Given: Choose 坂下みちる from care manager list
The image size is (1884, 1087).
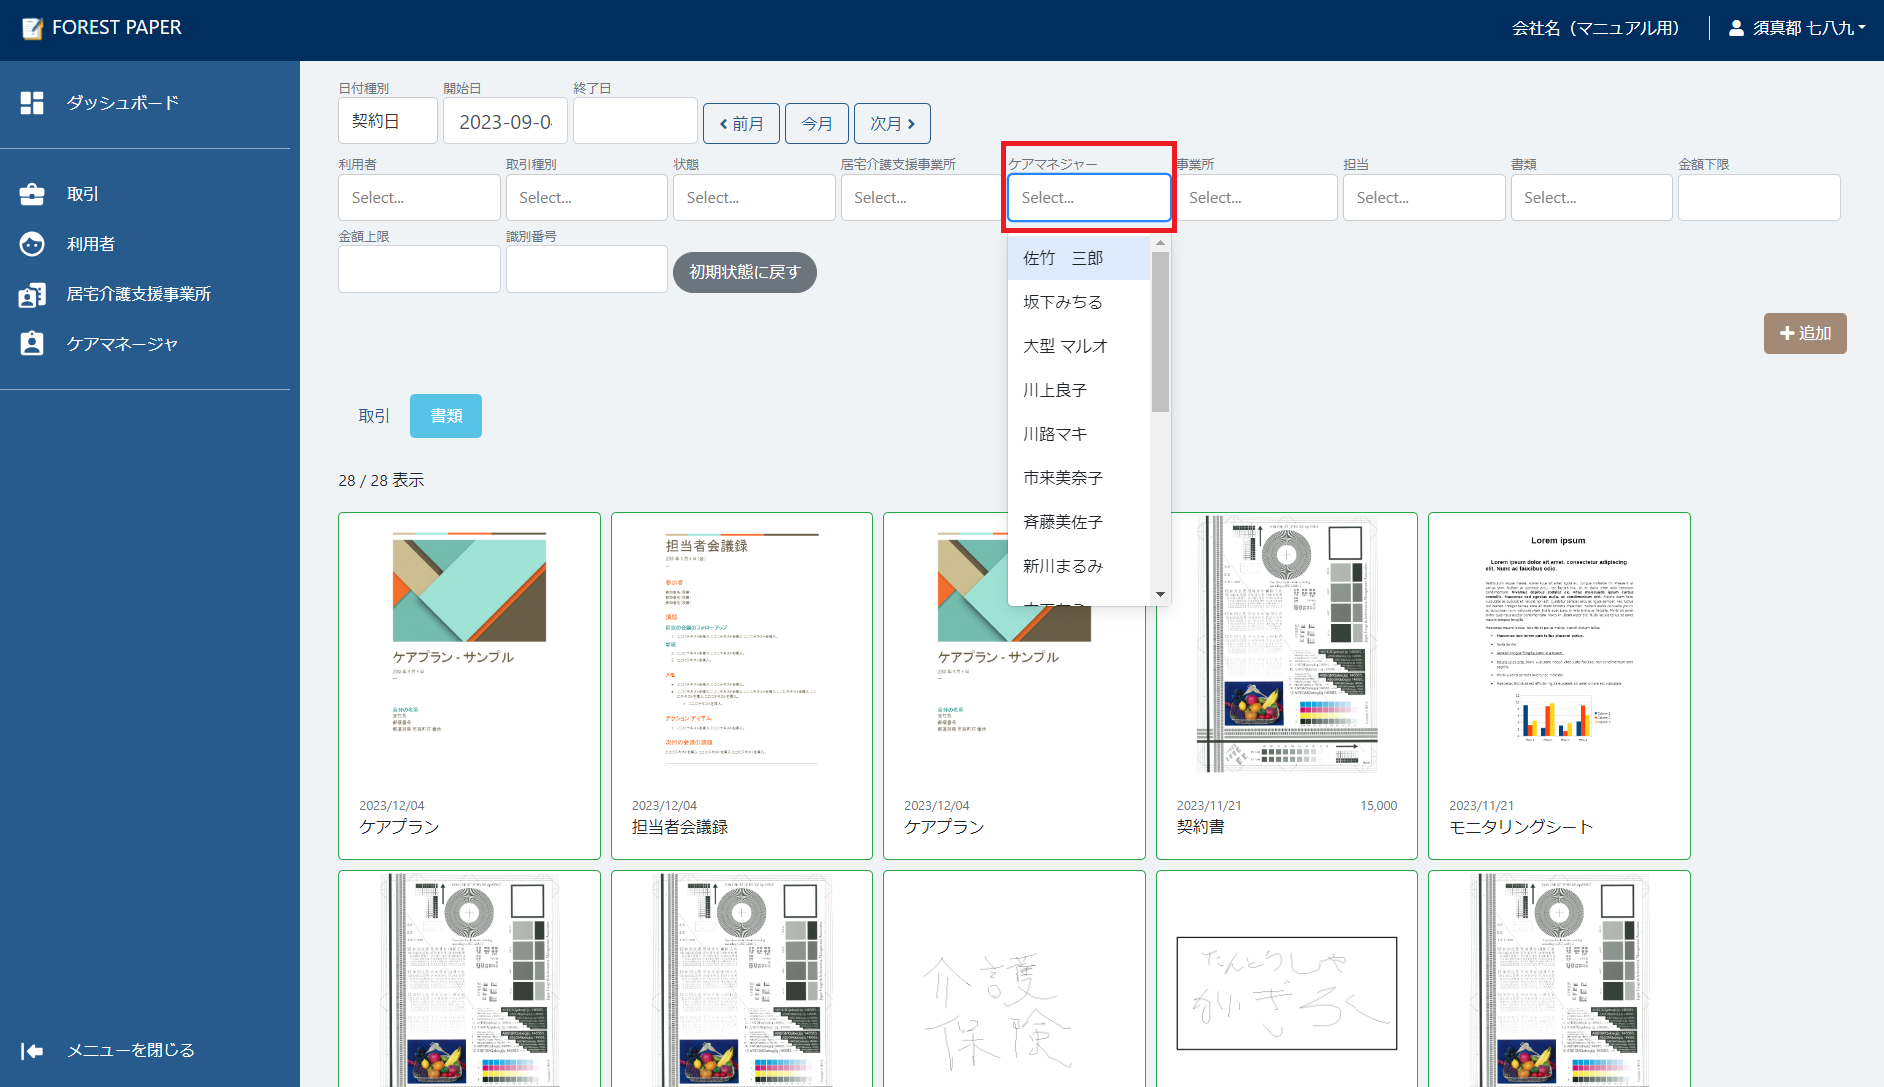Looking at the screenshot, I should (1063, 302).
